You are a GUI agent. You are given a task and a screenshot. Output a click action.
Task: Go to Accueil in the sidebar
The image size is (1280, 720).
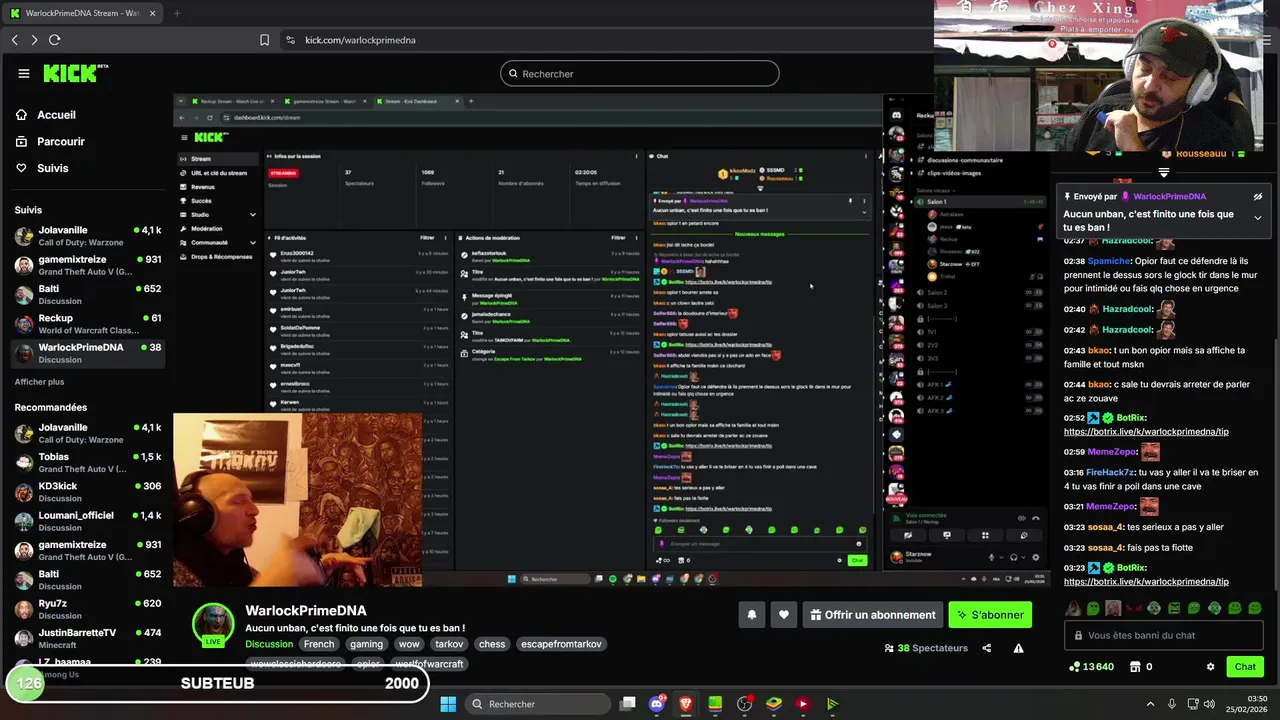pos(46,115)
